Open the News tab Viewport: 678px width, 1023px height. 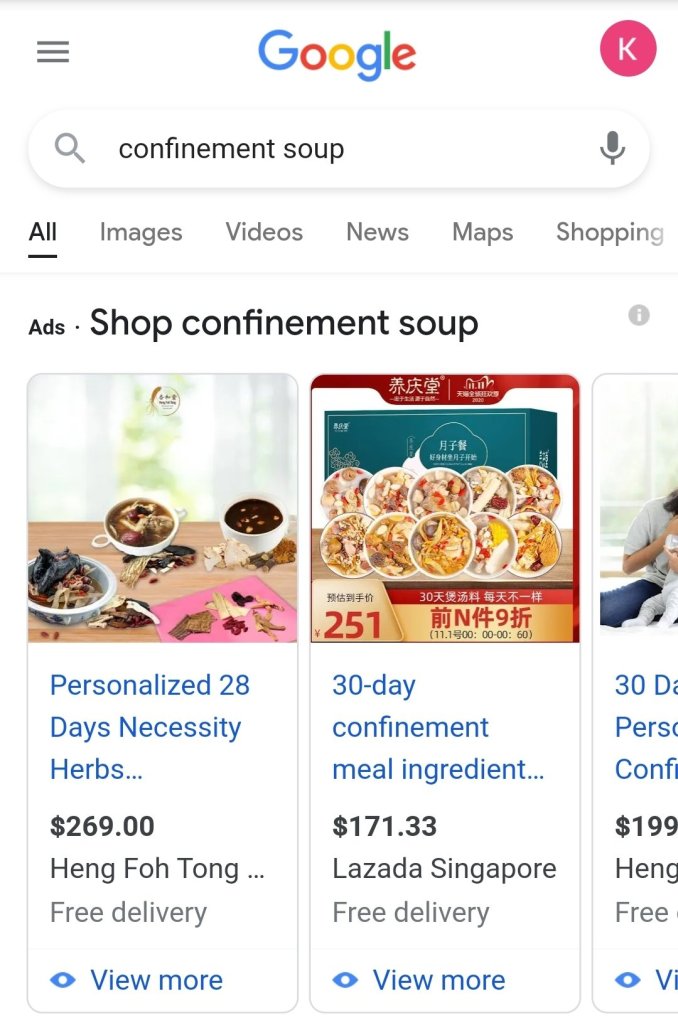tap(377, 232)
